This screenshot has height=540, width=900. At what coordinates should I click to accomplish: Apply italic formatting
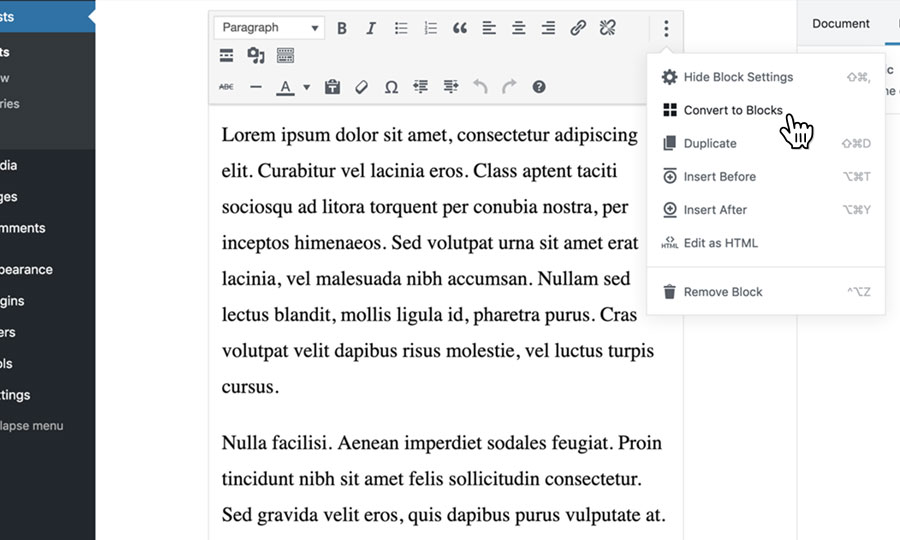pos(371,28)
